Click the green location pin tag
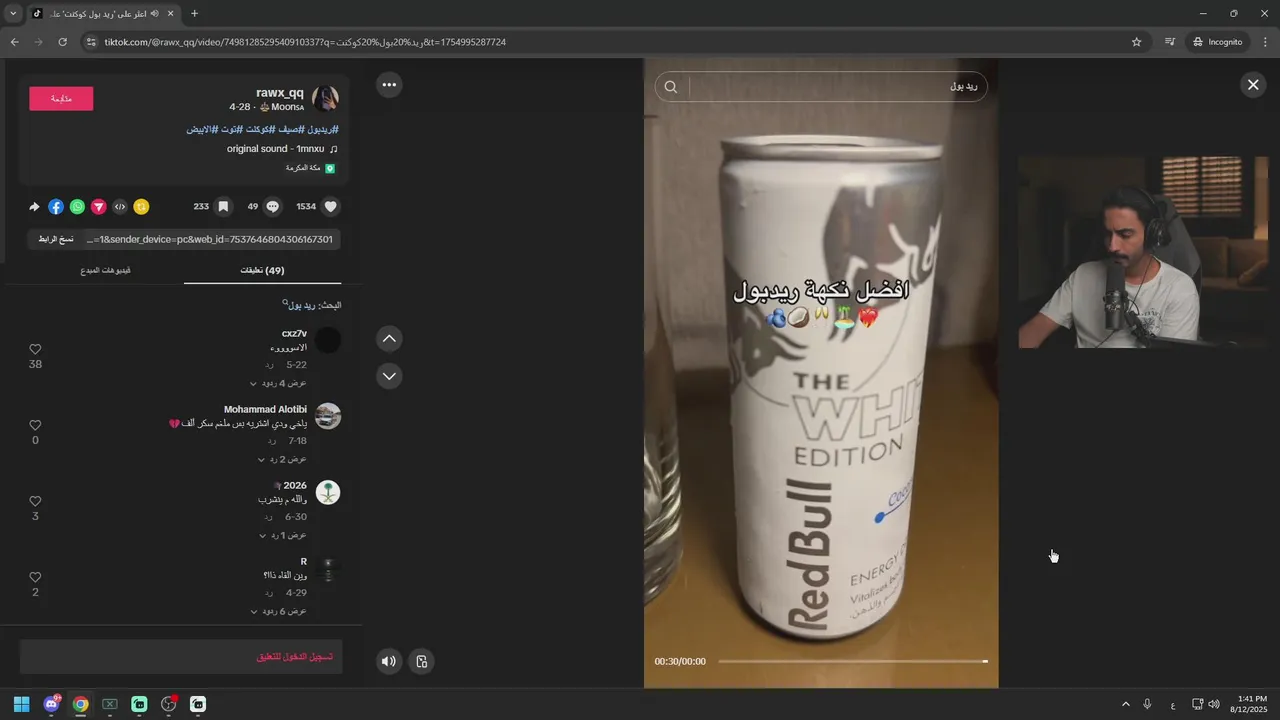 tap(330, 168)
